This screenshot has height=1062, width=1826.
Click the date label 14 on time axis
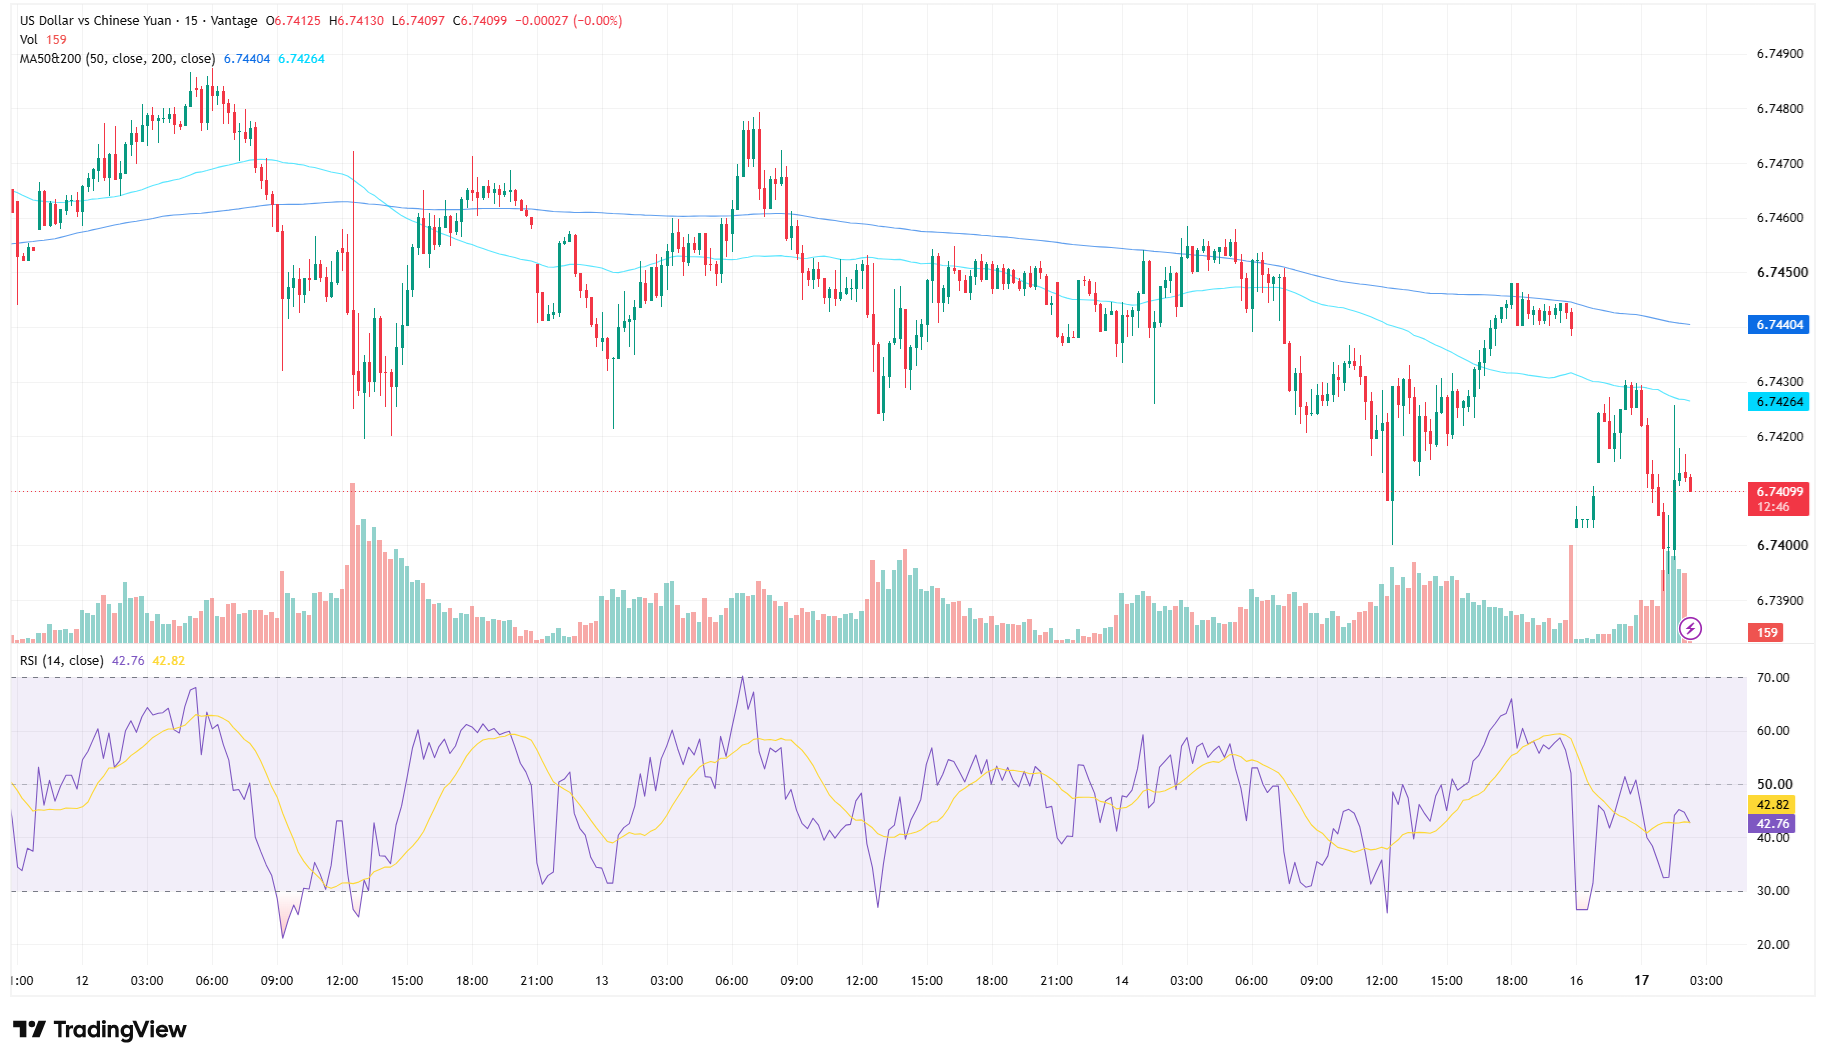coord(1122,981)
